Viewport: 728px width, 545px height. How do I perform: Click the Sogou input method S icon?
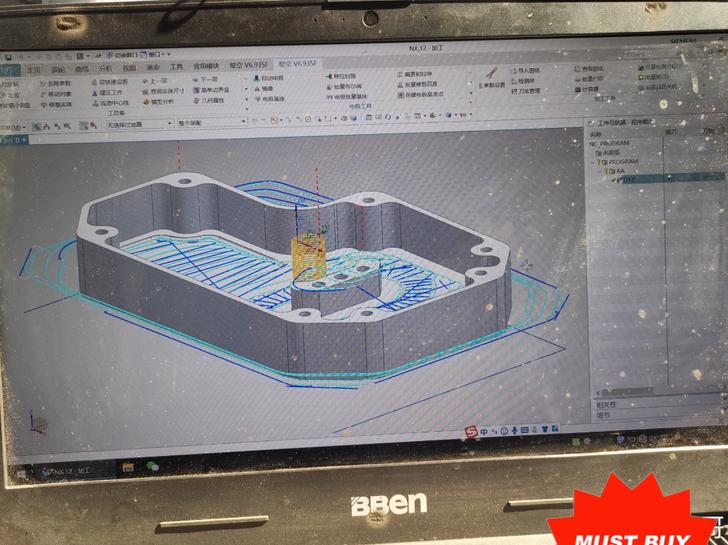(471, 431)
